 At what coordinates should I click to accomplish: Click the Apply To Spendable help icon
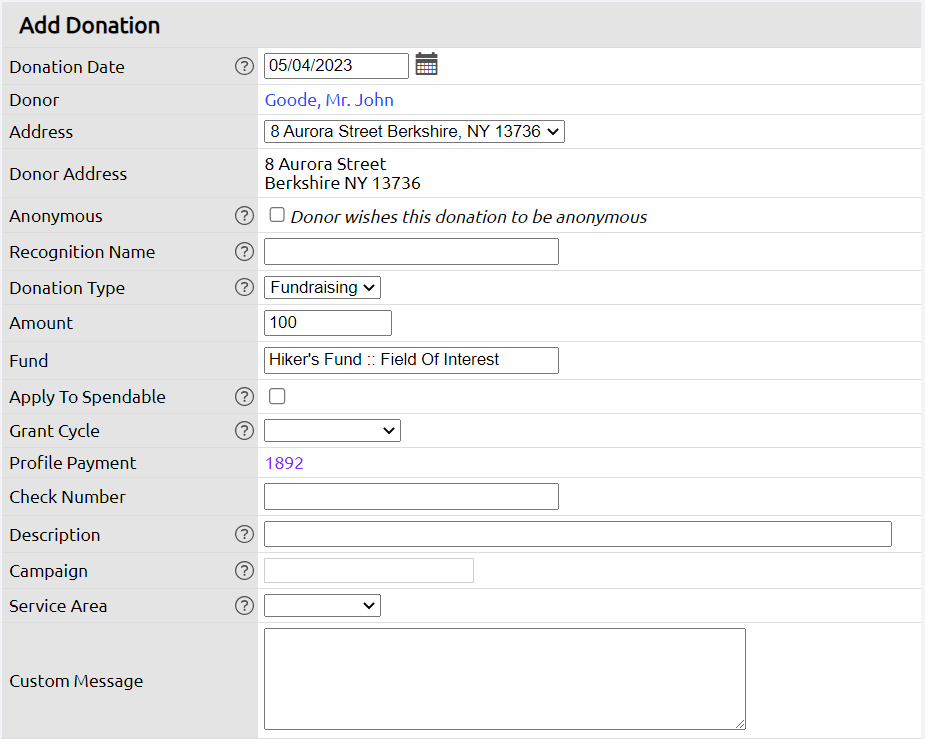[244, 396]
